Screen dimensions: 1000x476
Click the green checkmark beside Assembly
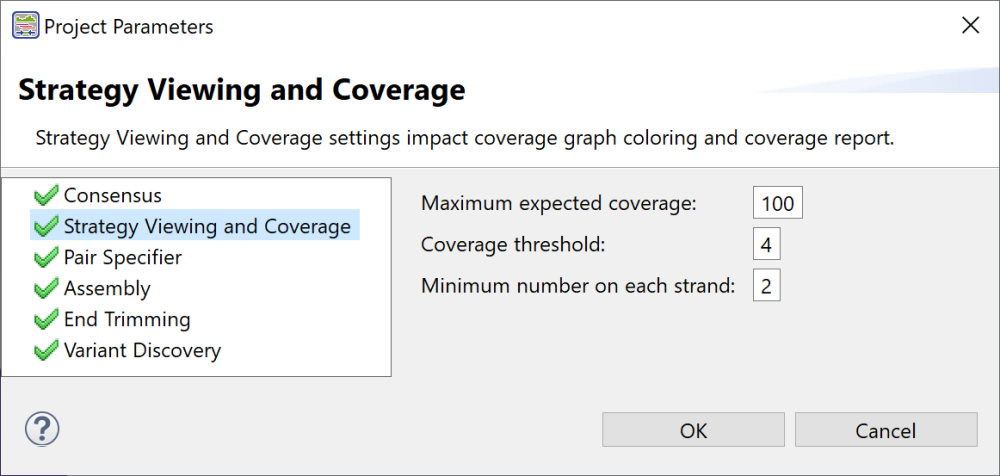tap(46, 289)
